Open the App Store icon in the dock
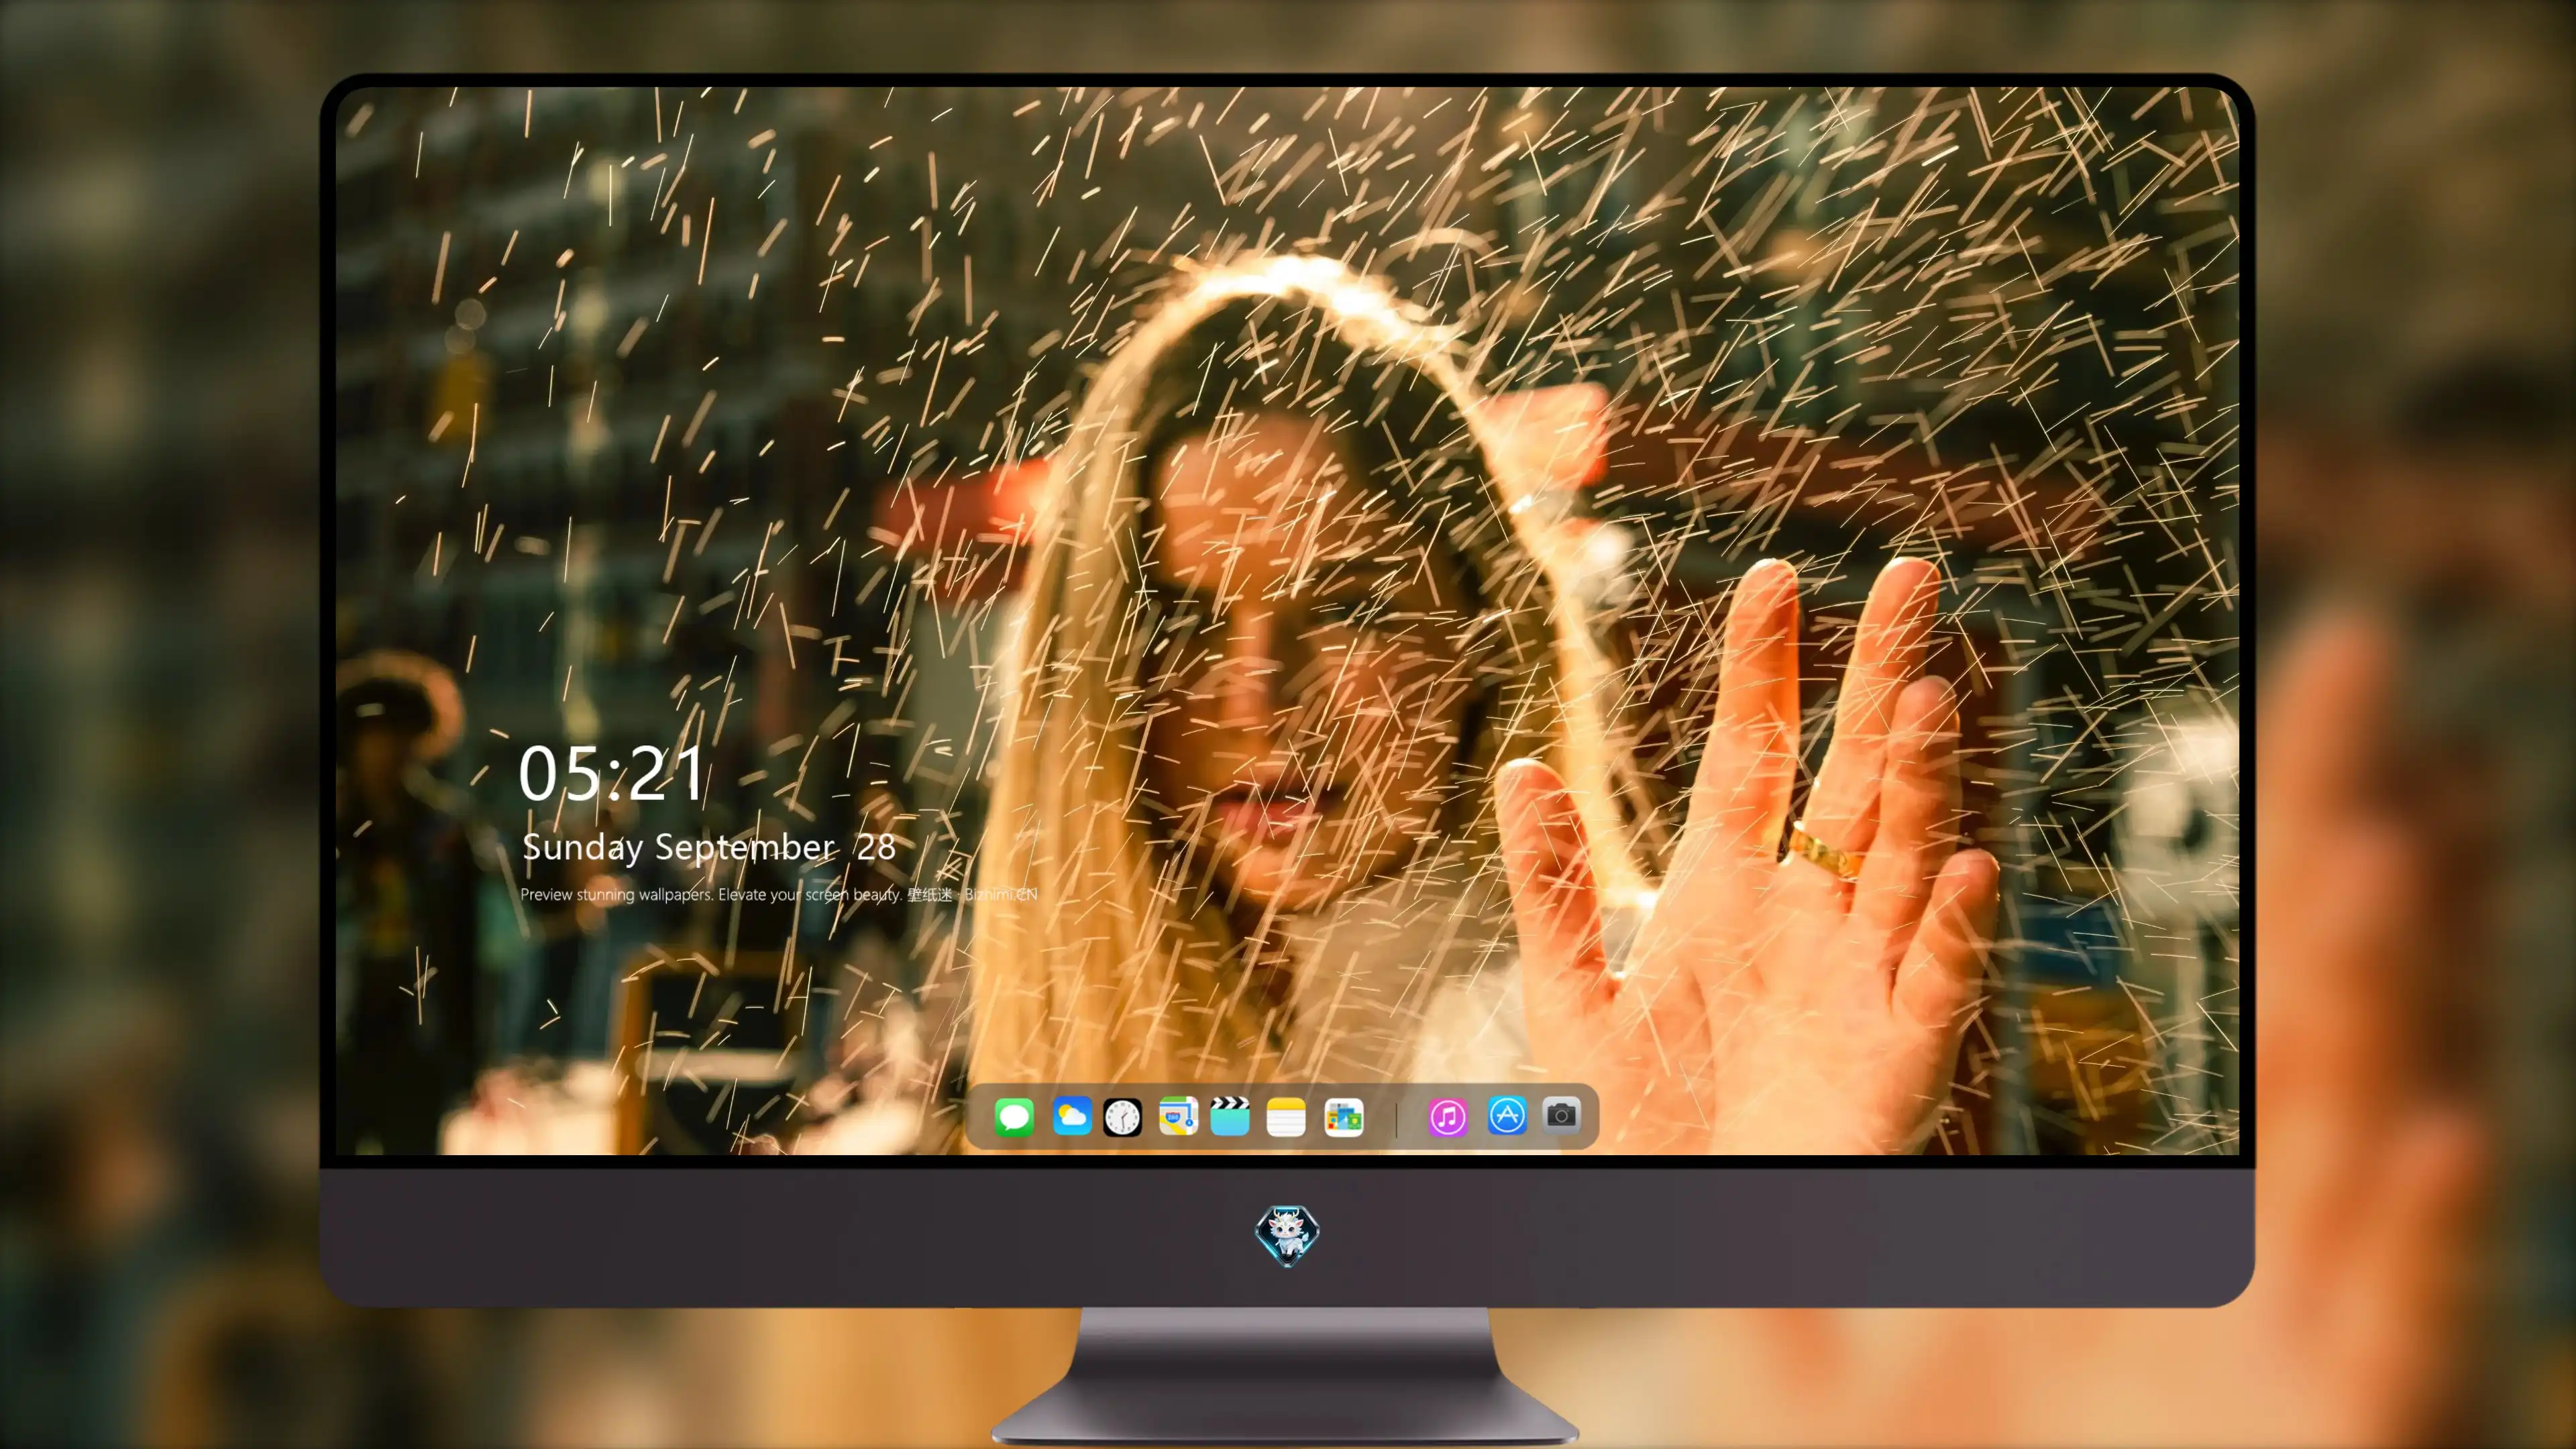This screenshot has width=2576, height=1449. pyautogui.click(x=1507, y=1116)
